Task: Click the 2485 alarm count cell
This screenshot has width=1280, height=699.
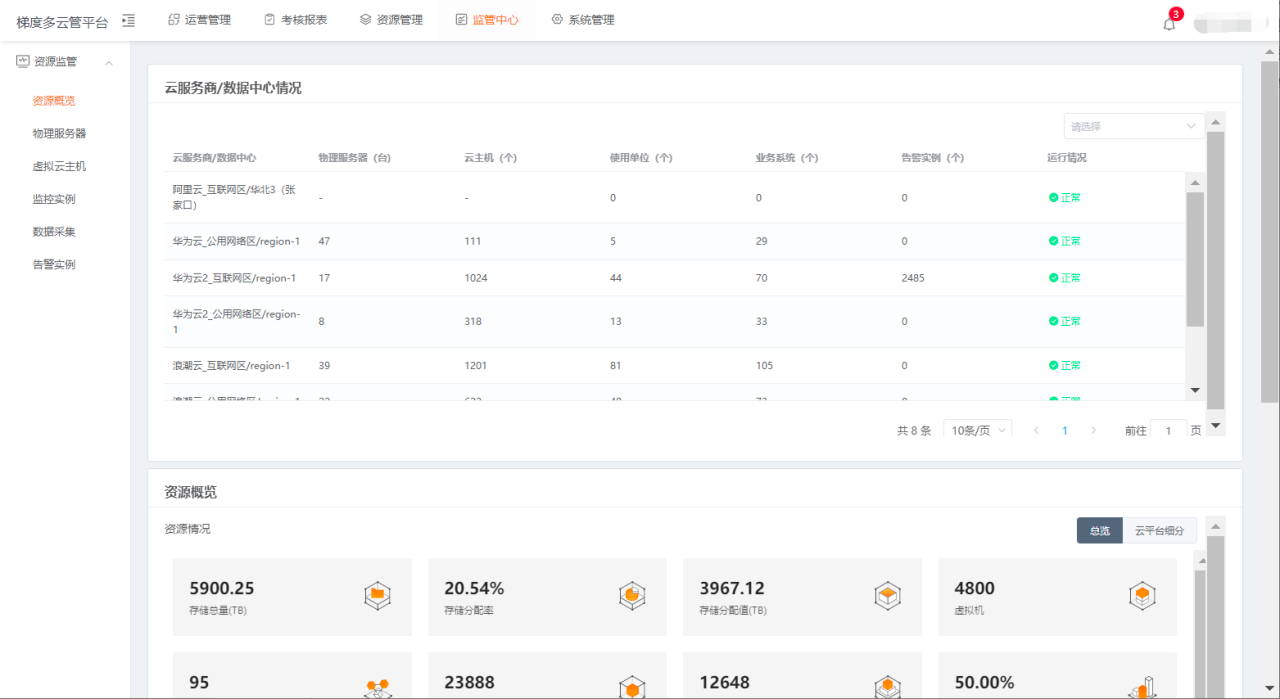Action: [x=913, y=278]
